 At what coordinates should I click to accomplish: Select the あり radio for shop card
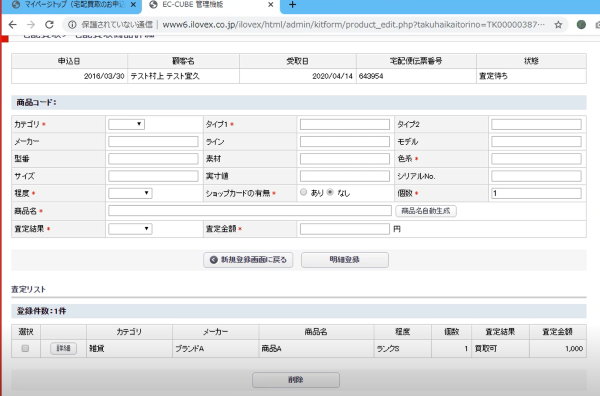pos(303,192)
